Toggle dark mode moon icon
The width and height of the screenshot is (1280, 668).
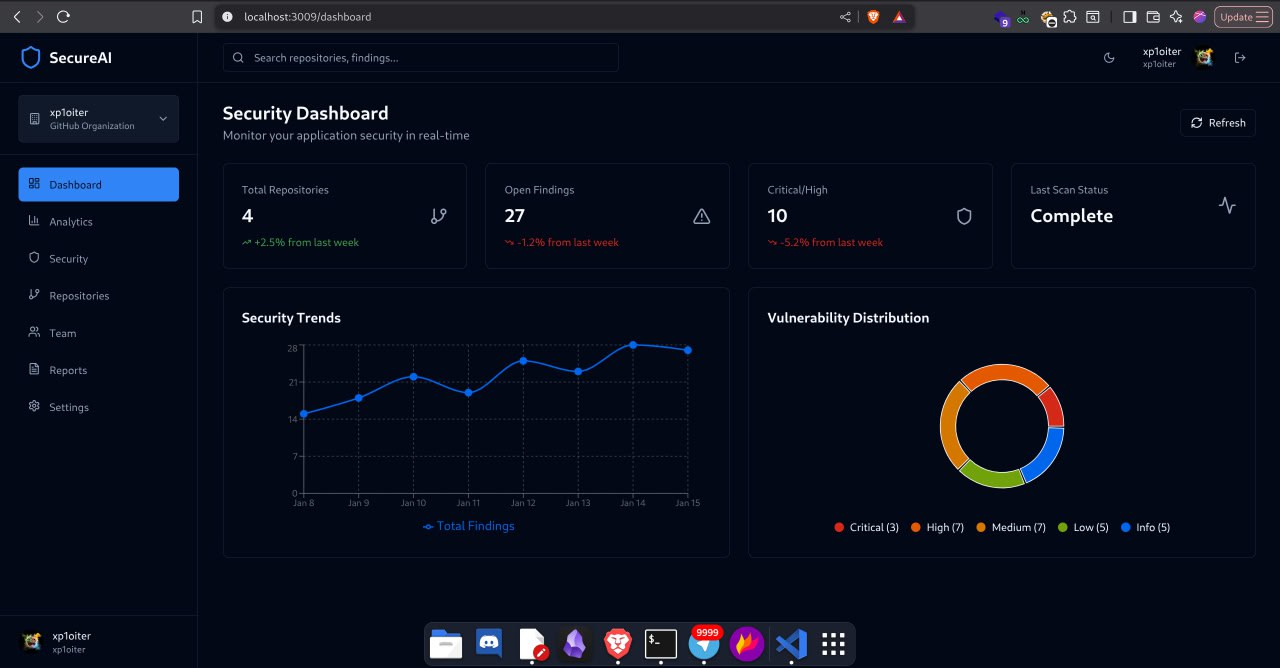coord(1109,58)
